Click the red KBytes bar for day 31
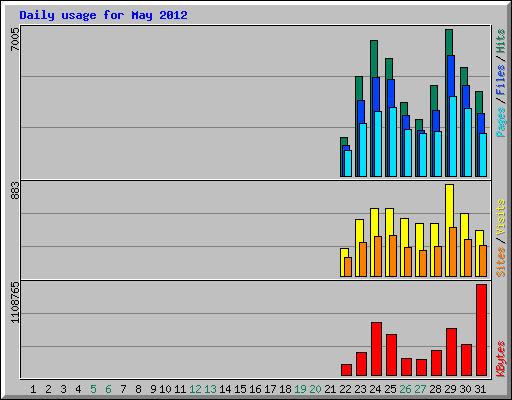 click(x=481, y=330)
